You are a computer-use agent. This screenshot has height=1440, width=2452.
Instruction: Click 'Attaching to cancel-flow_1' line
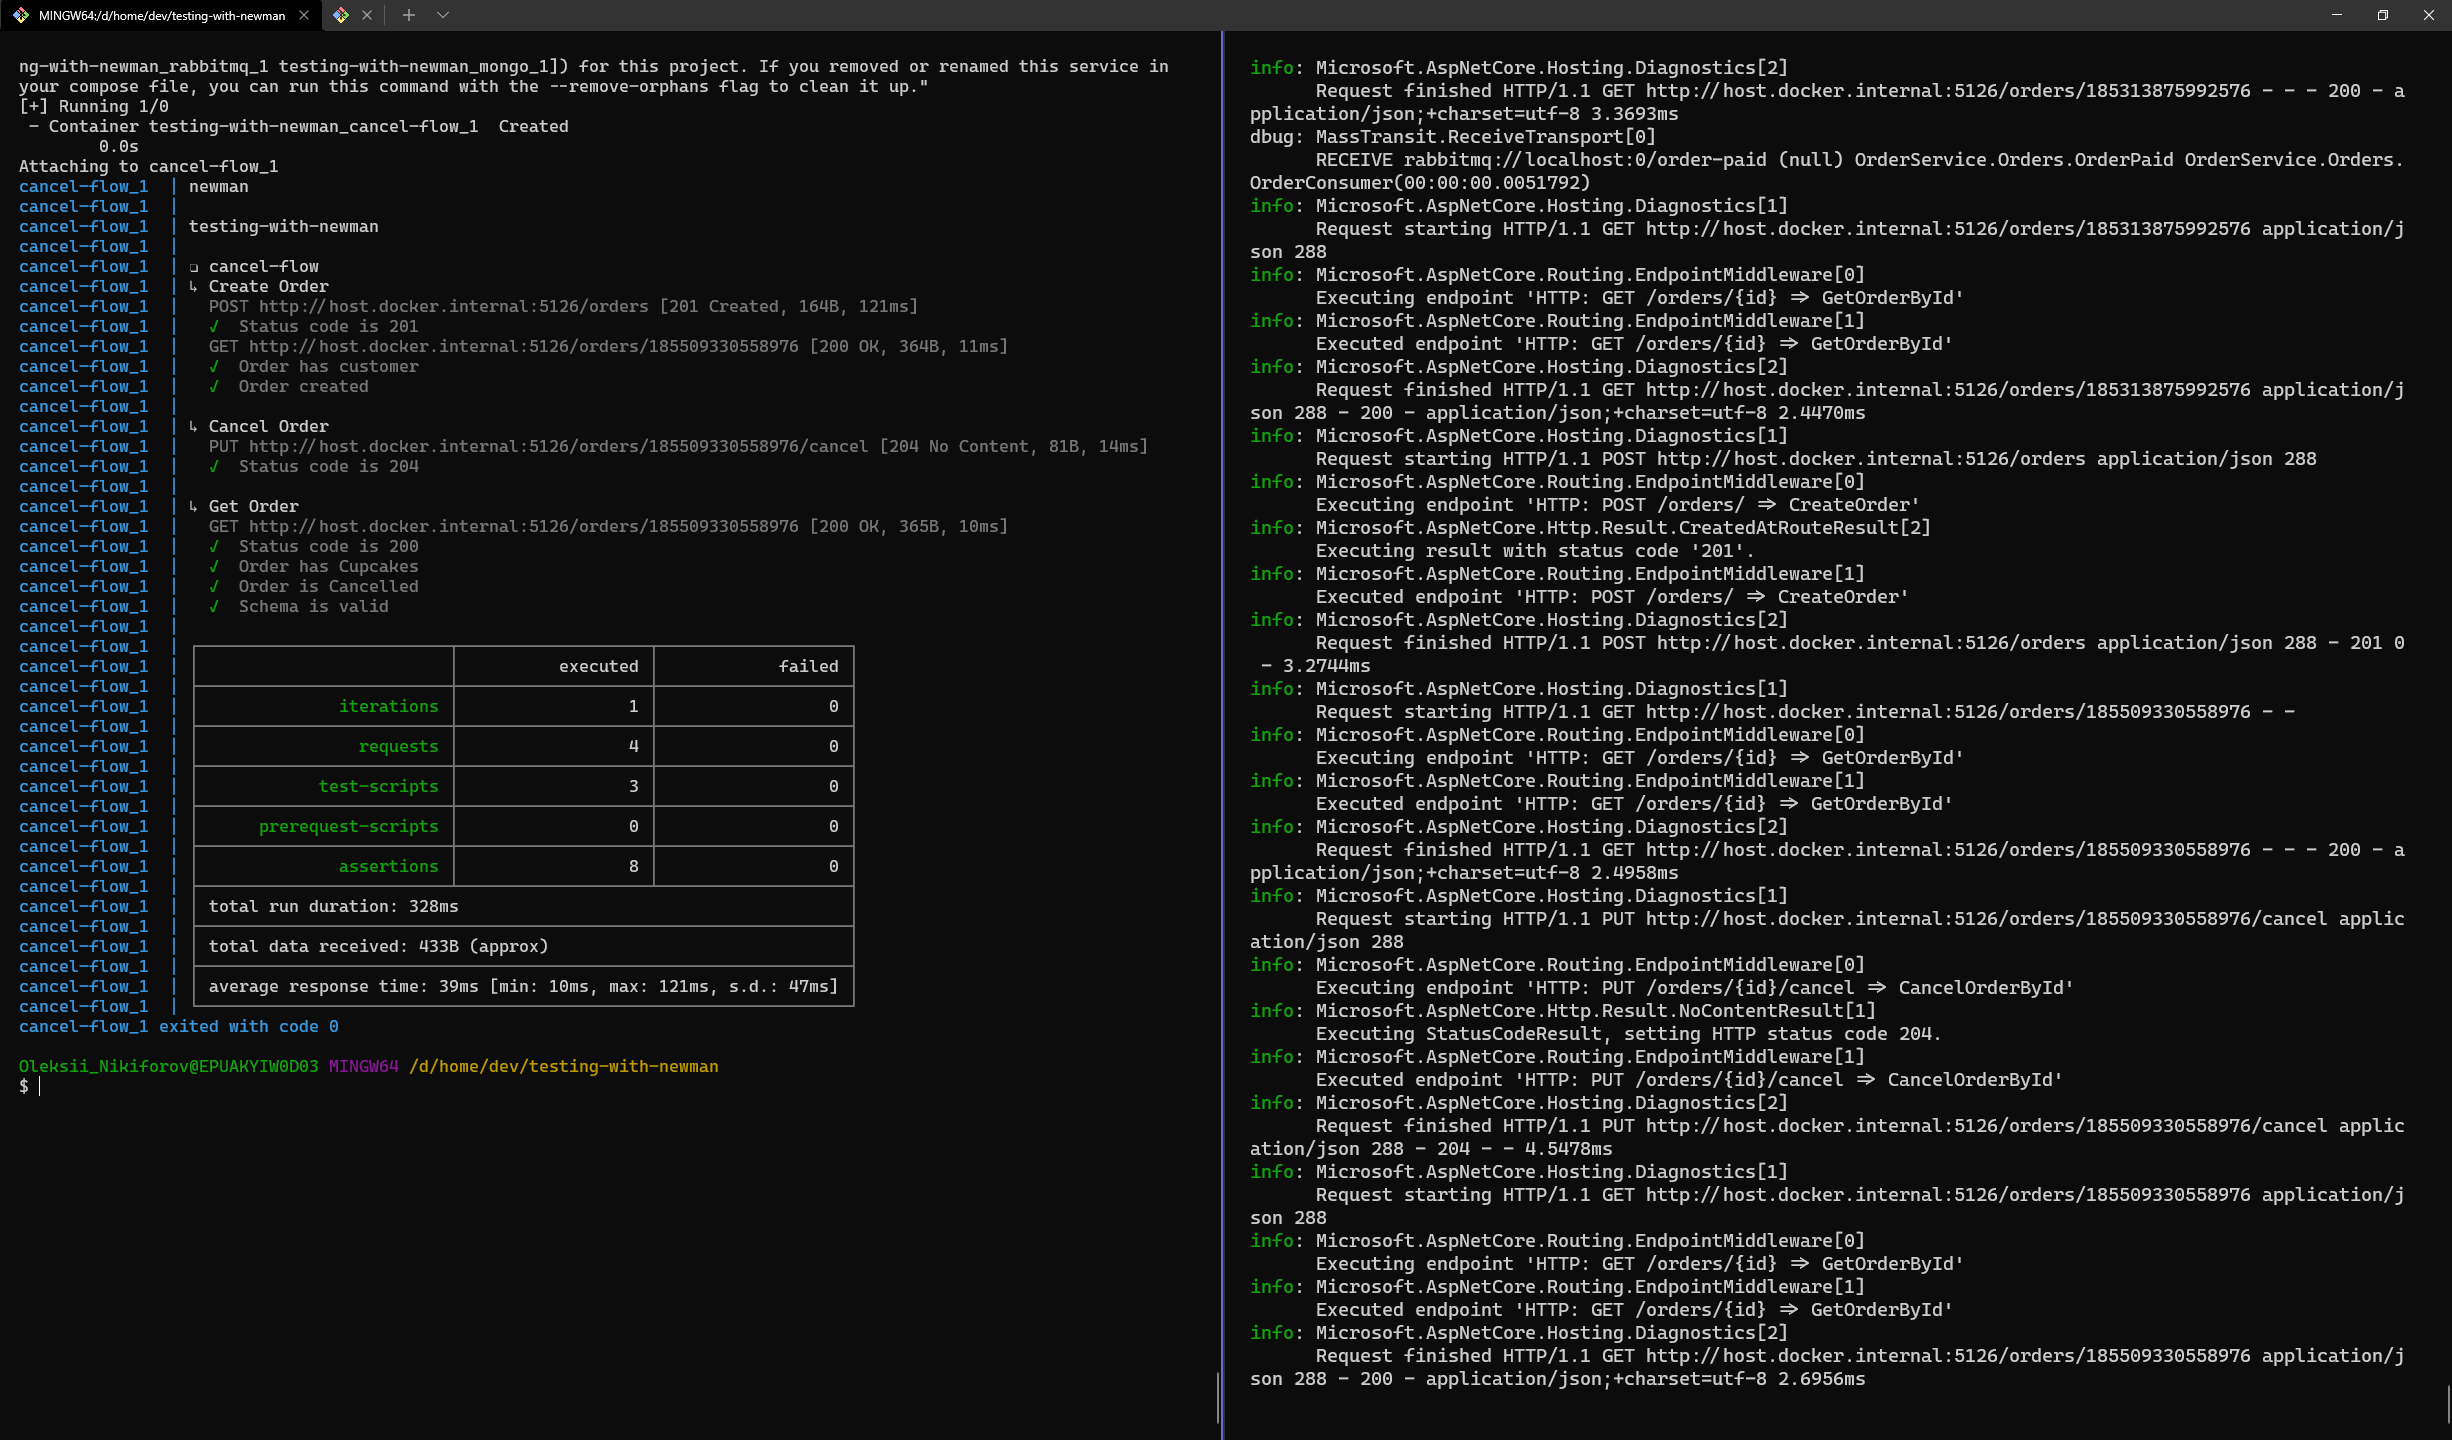tap(148, 166)
